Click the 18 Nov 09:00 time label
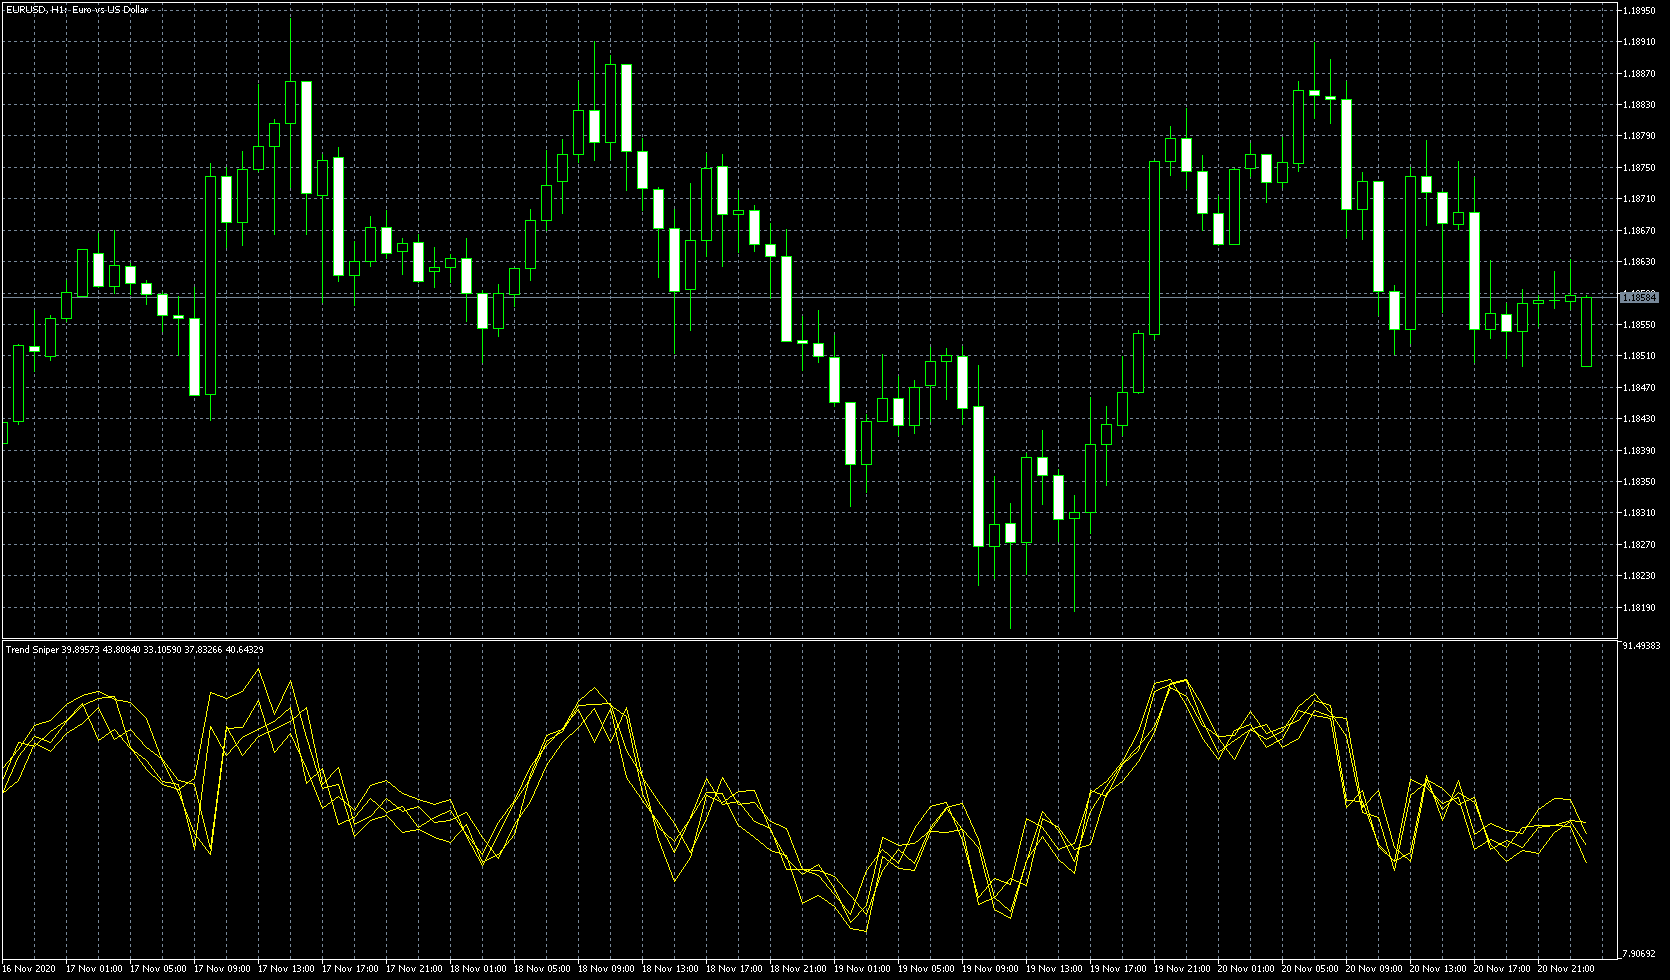The width and height of the screenshot is (1670, 980). pyautogui.click(x=606, y=969)
